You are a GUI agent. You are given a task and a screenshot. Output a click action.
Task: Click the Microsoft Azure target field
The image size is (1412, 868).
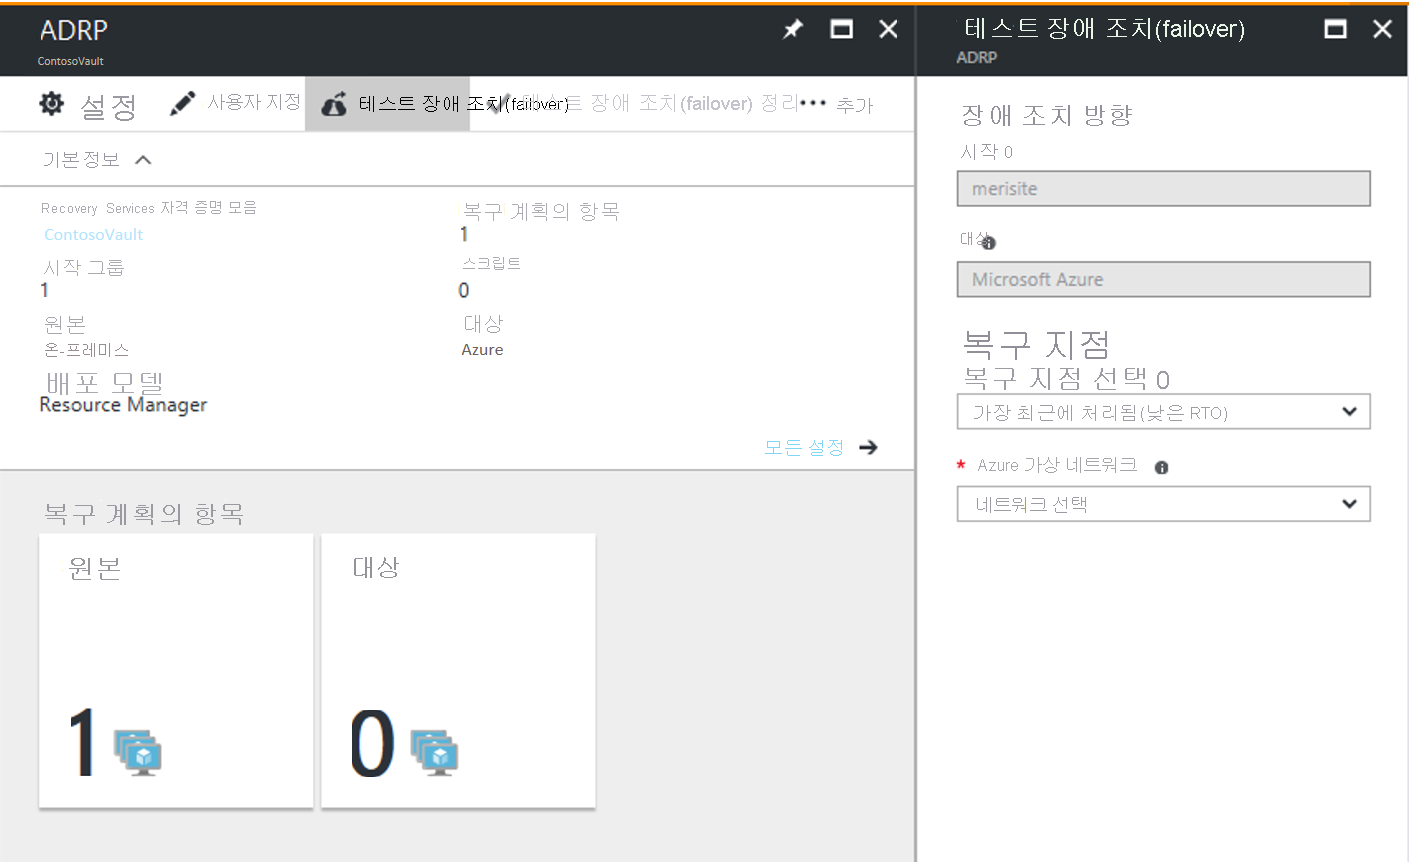tap(1163, 280)
